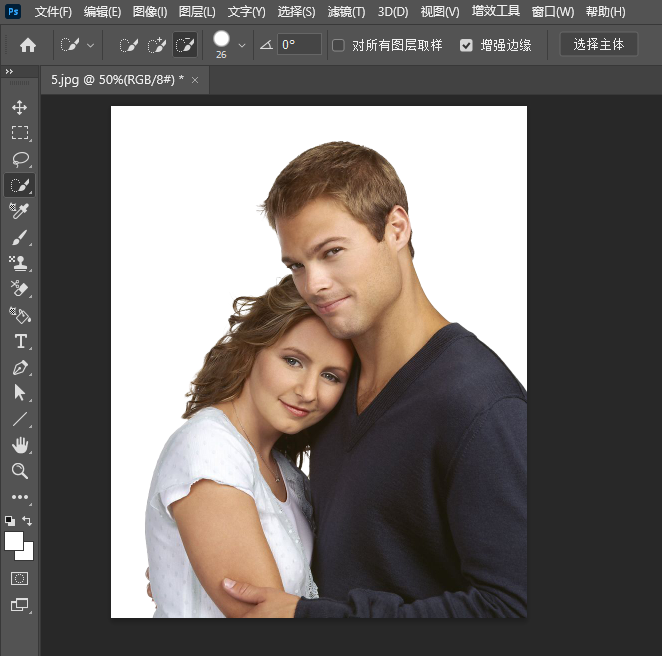This screenshot has height=656, width=662.
Task: Open the brush size picker dropdown
Action: point(242,45)
